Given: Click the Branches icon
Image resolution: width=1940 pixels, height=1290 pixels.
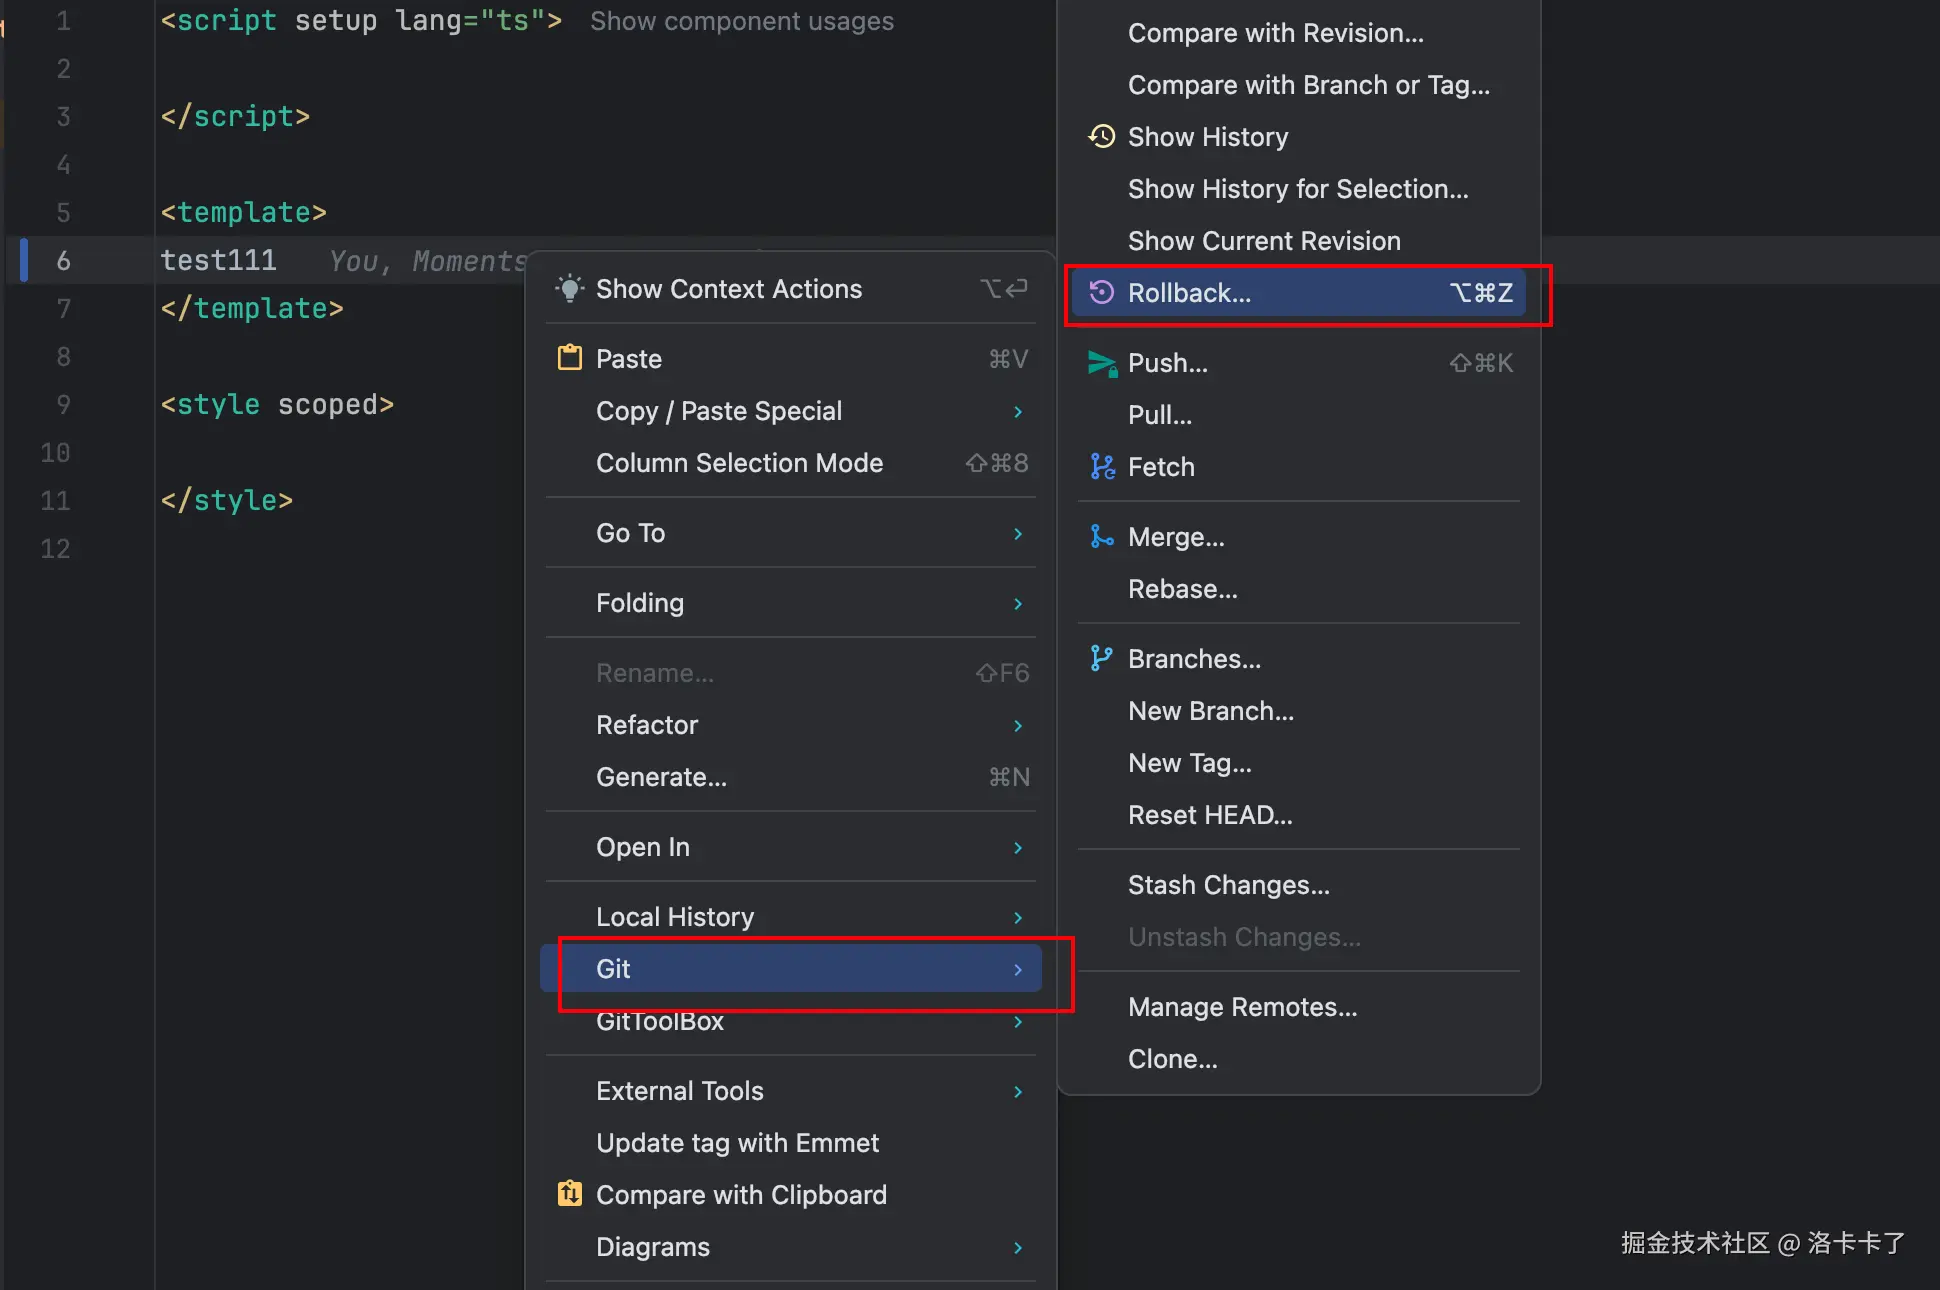Looking at the screenshot, I should click(1101, 658).
